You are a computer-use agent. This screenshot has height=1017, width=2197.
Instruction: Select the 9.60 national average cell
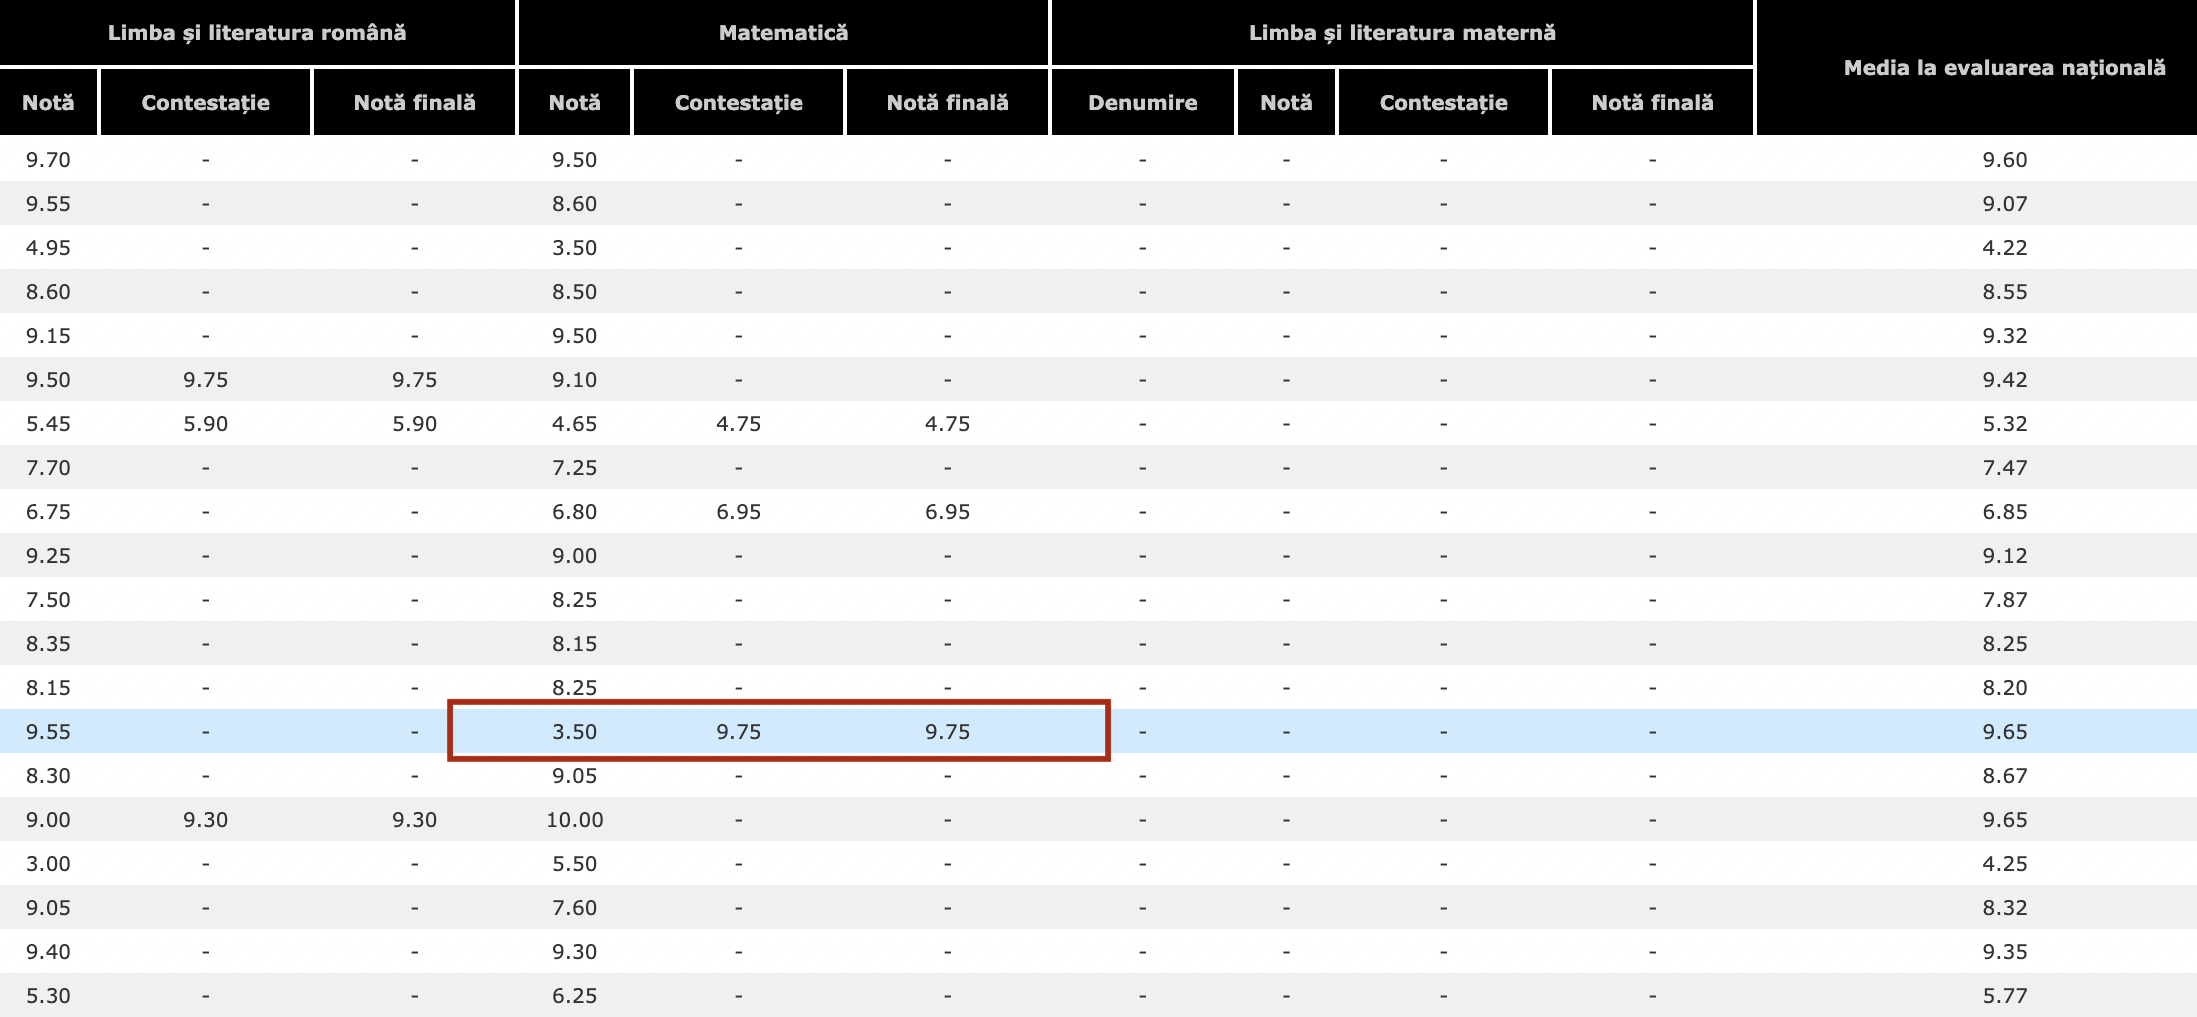pyautogui.click(x=2004, y=160)
